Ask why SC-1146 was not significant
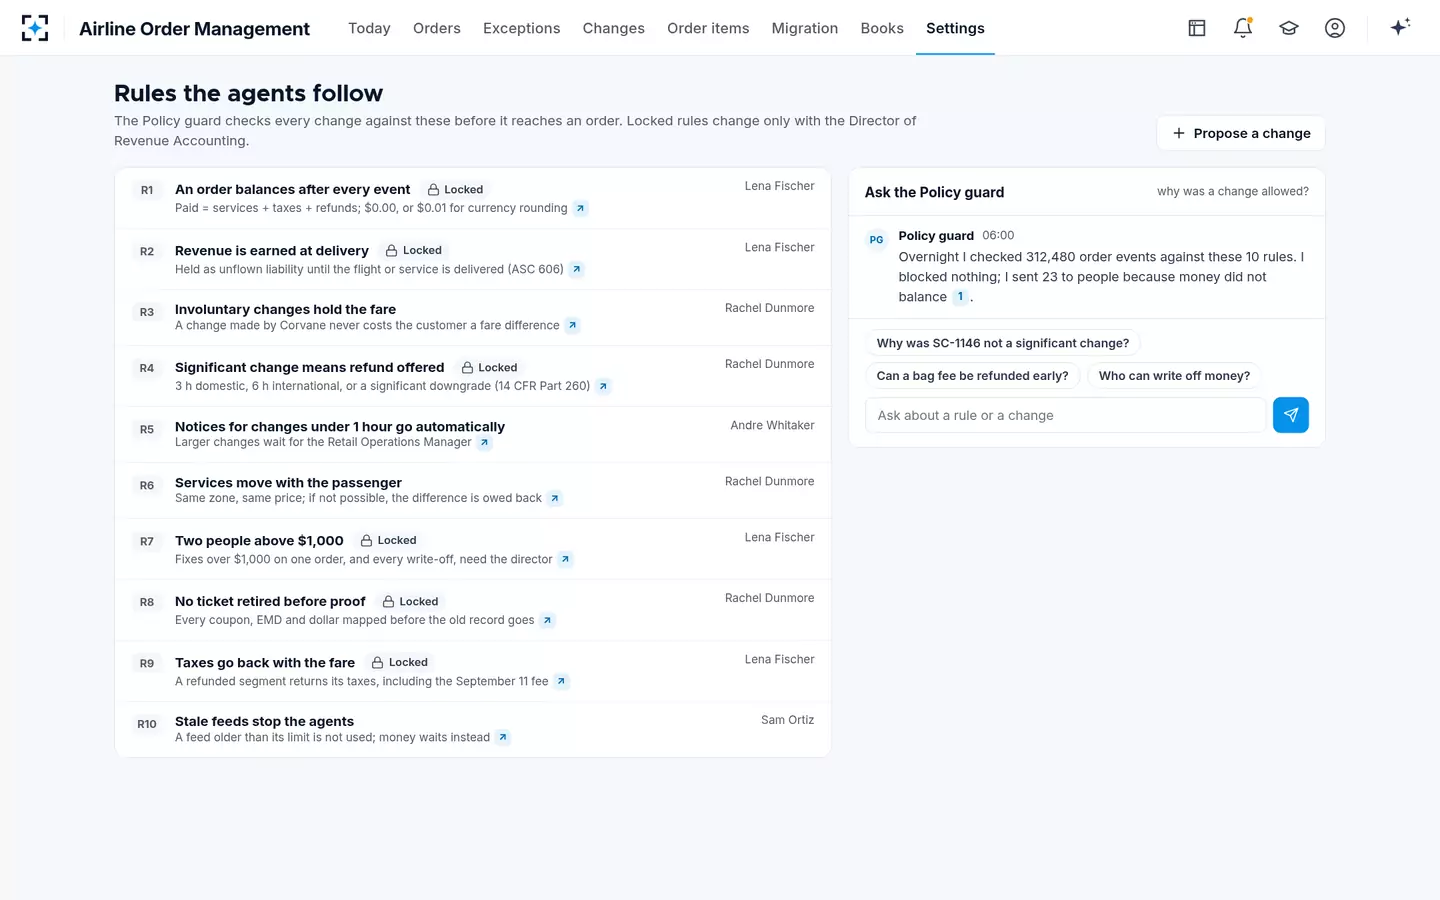The height and width of the screenshot is (900, 1440). coord(1003,343)
